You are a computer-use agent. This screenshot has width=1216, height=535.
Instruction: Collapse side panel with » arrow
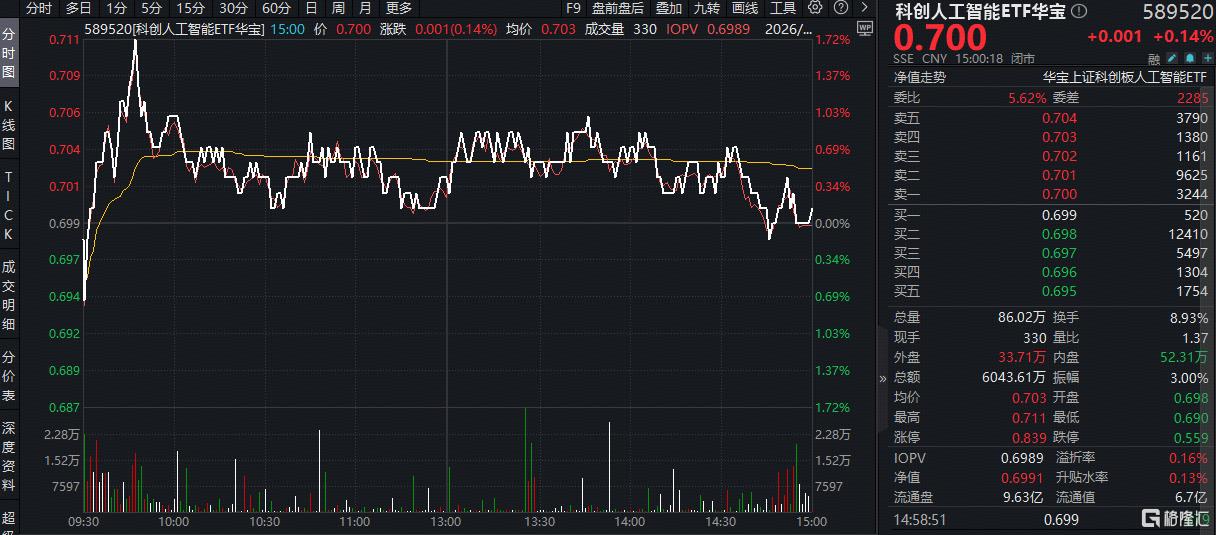click(x=882, y=379)
